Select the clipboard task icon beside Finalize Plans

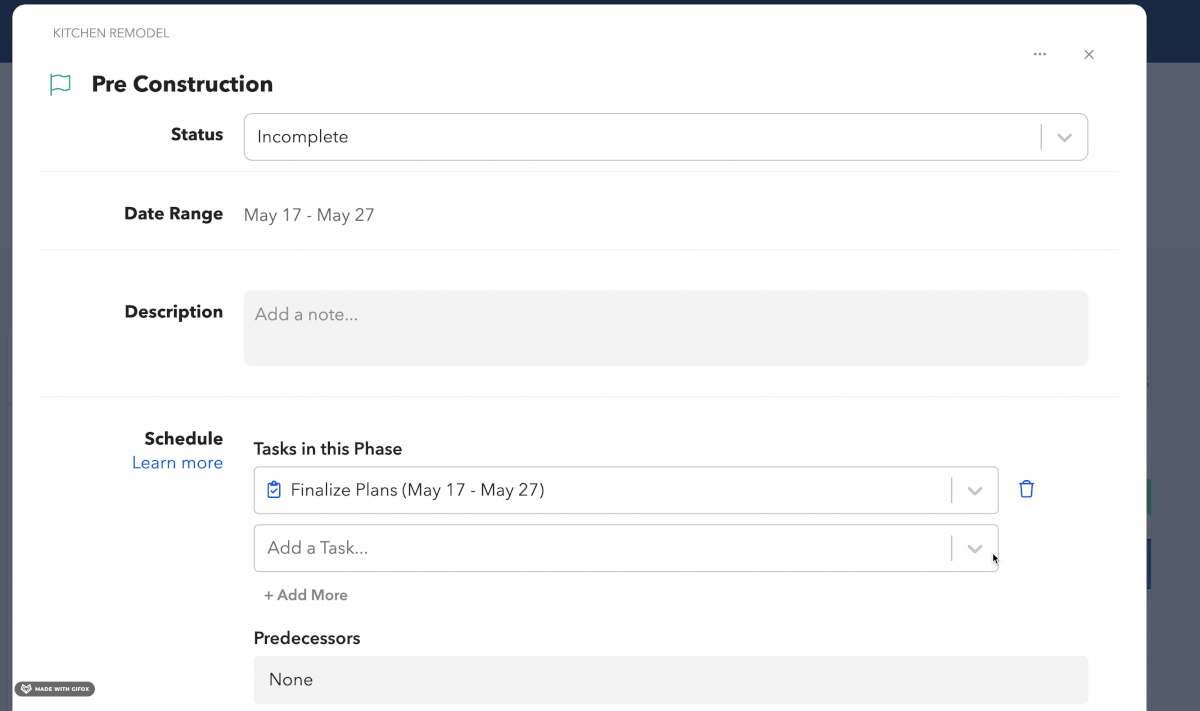click(273, 490)
